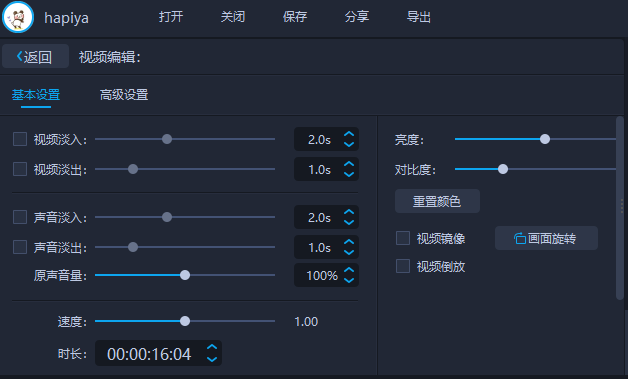
Task: Click the back chevron on the 返回 button
Action: pyautogui.click(x=19, y=56)
